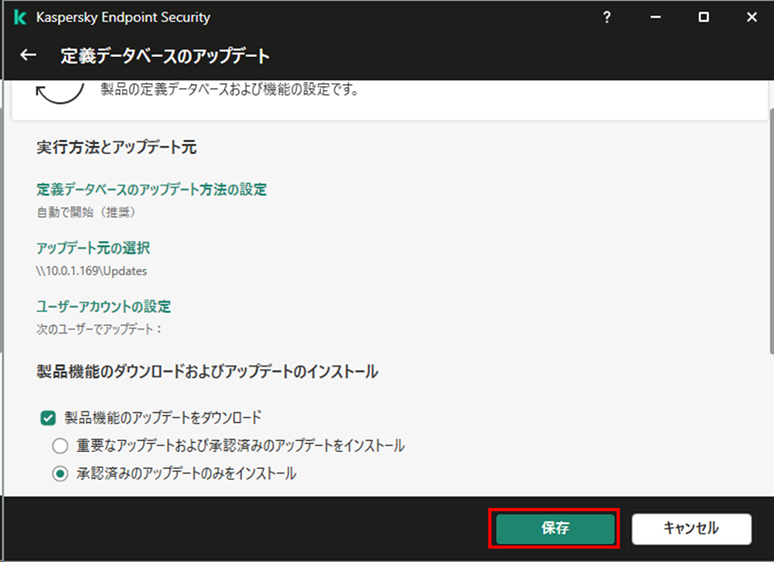Open ユーザーアカウントの設定 link
The height and width of the screenshot is (562, 774).
click(104, 306)
